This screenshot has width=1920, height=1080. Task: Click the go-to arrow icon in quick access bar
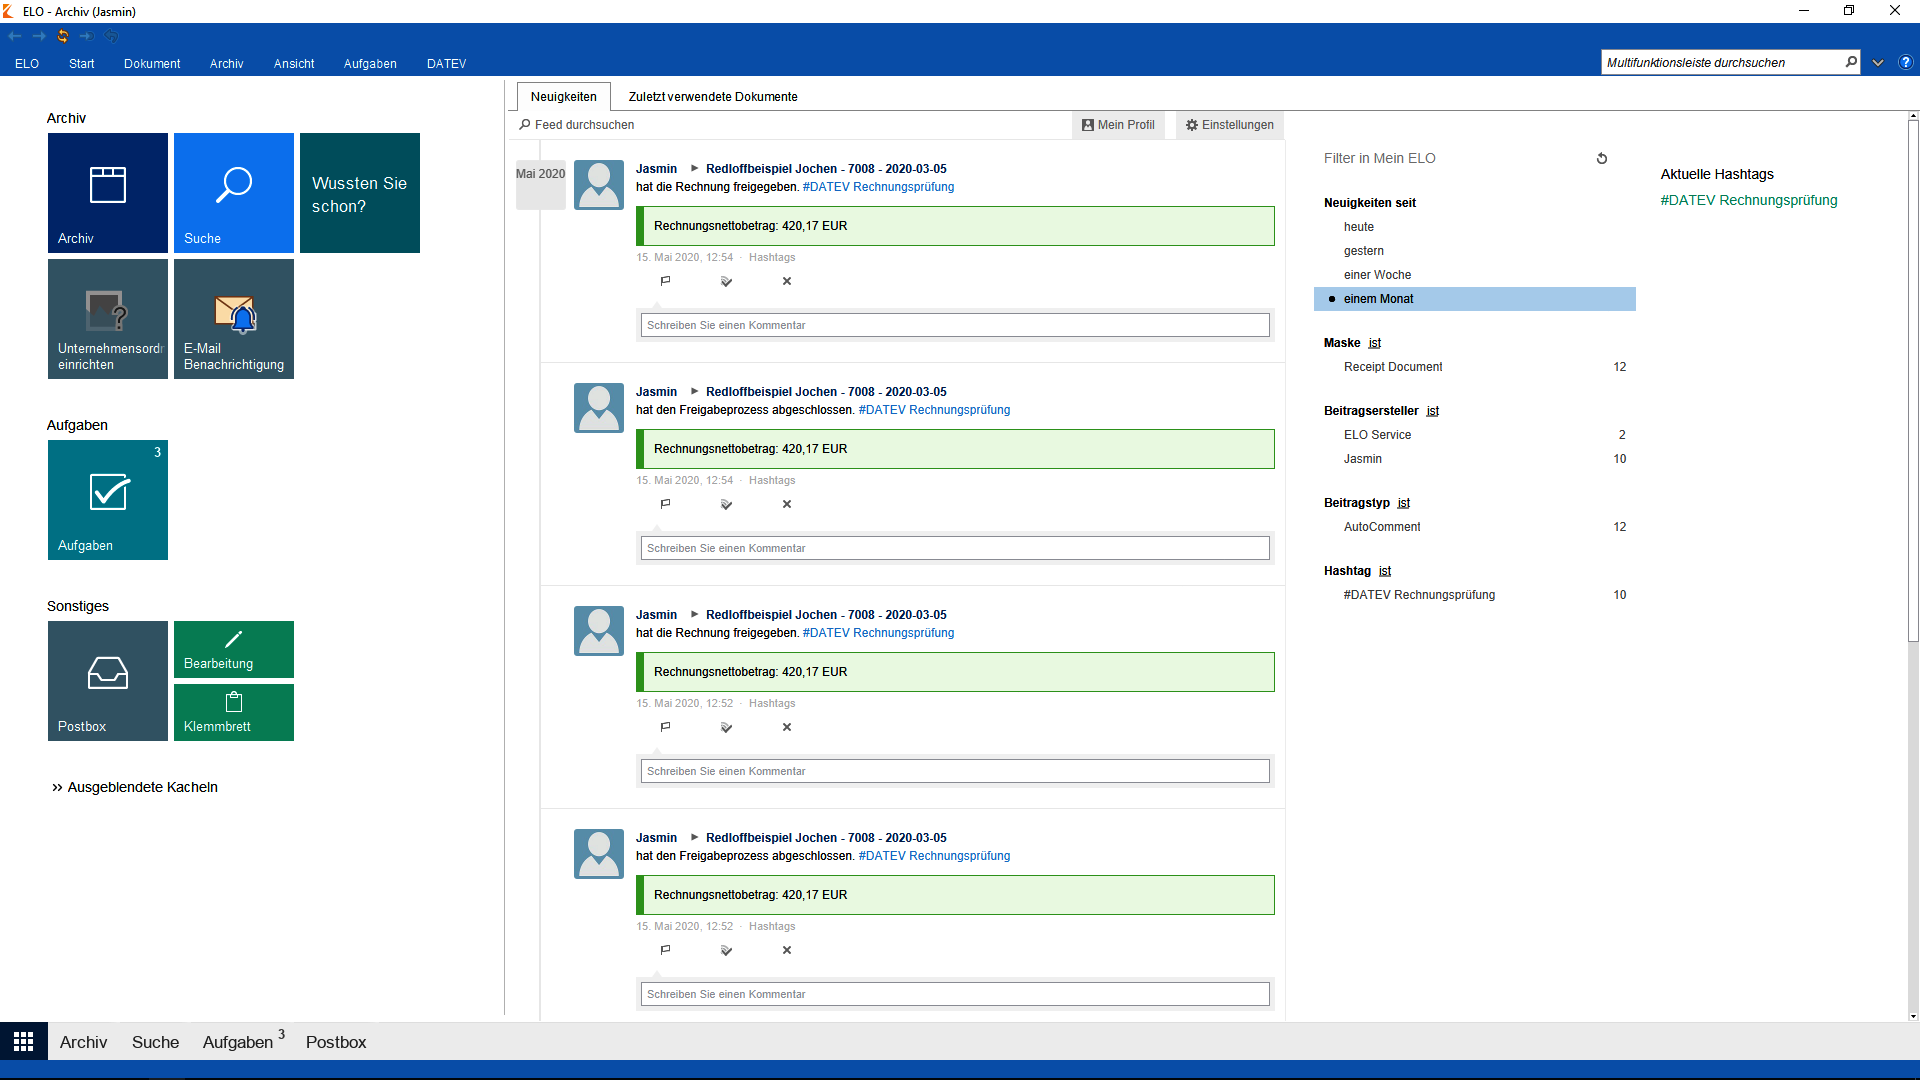click(x=87, y=36)
